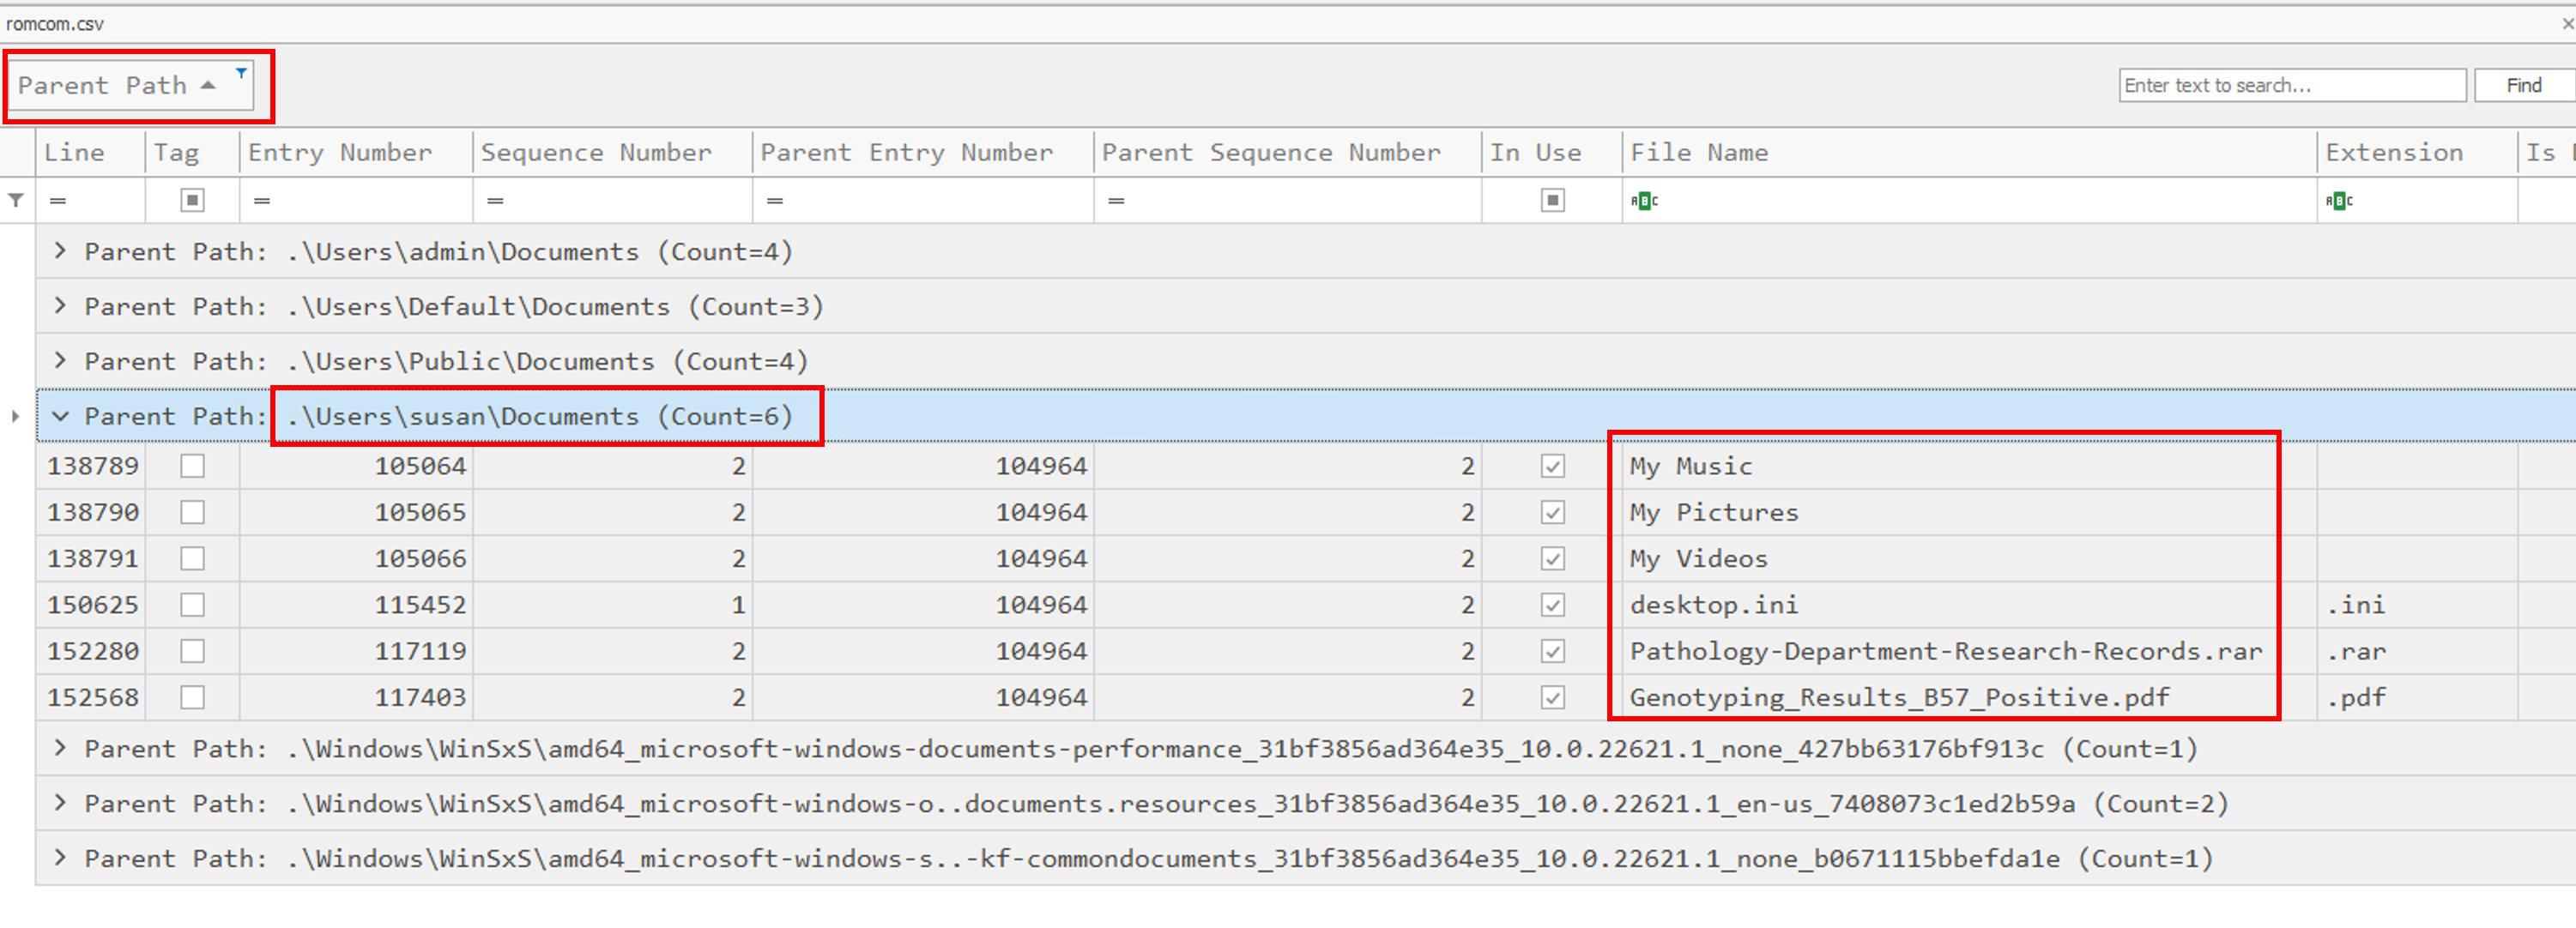Click the Enter text to search field
The height and width of the screenshot is (928, 2576).
click(2291, 86)
